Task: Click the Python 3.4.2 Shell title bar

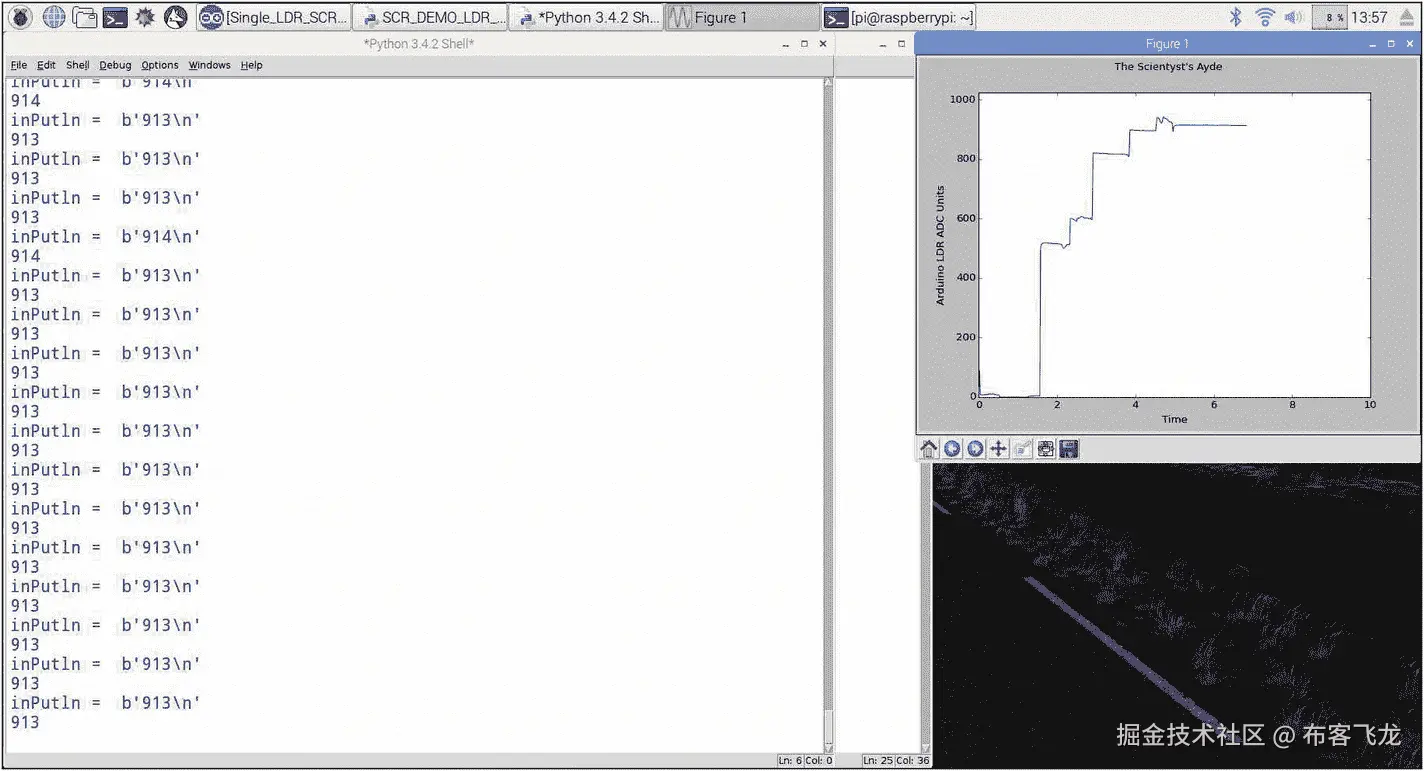Action: 418,43
